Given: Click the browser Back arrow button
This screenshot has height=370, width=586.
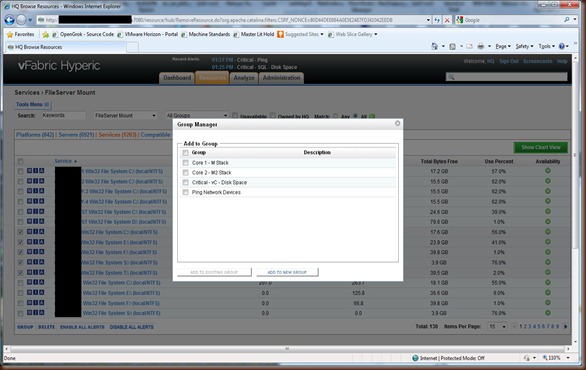Looking at the screenshot, I should point(10,20).
